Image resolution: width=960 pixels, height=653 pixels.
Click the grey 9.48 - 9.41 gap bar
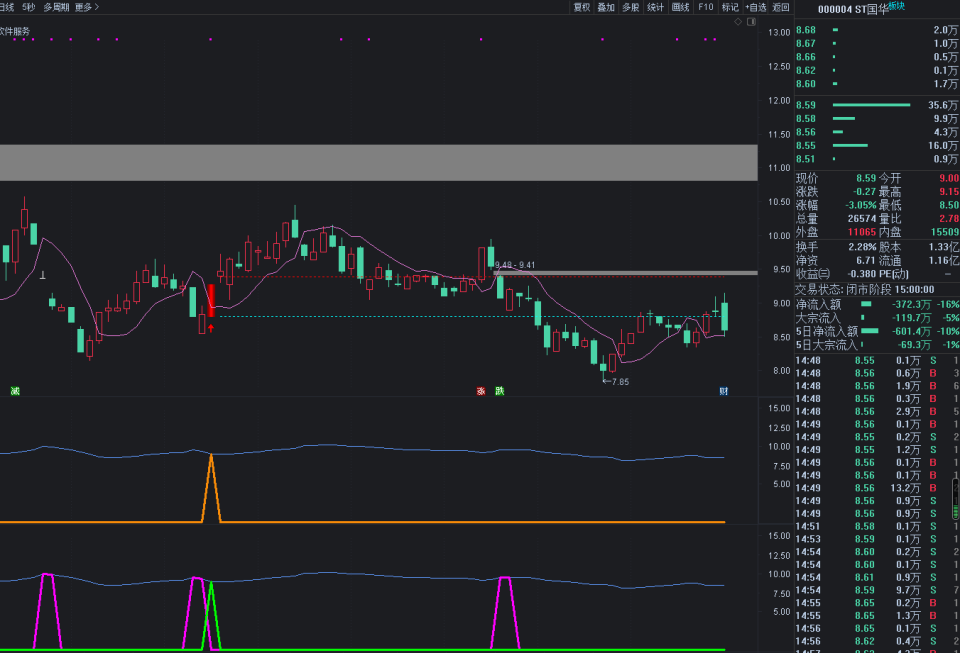[625, 272]
